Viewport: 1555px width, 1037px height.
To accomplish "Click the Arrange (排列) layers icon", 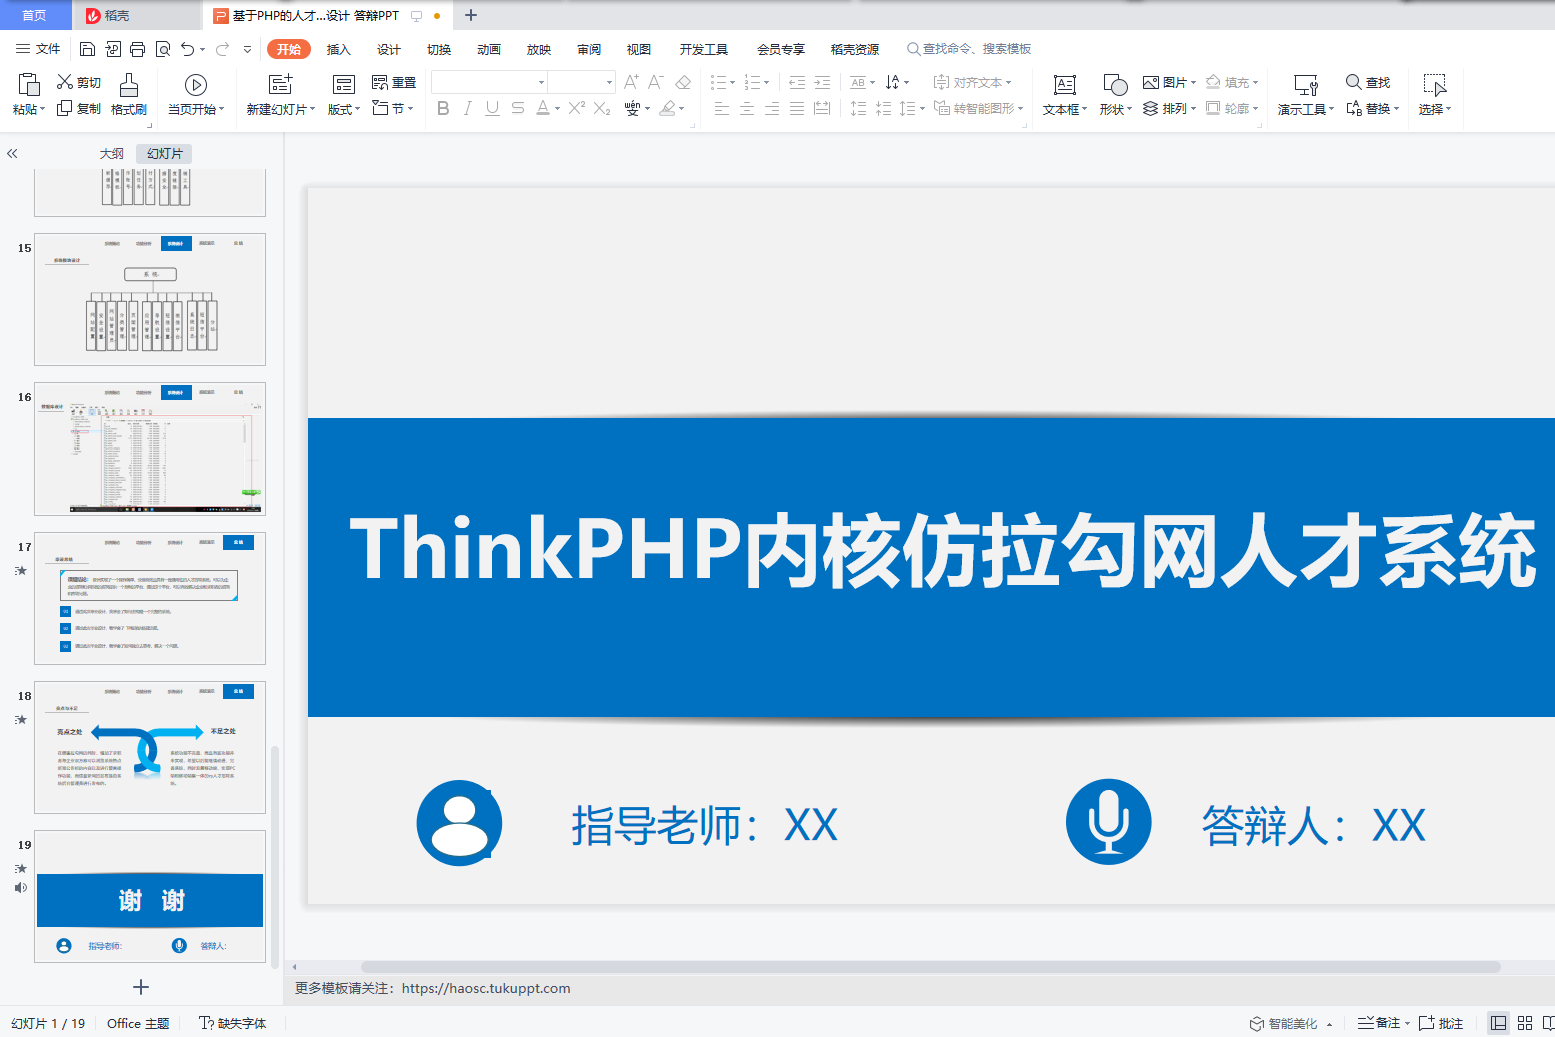I will (x=1151, y=108).
